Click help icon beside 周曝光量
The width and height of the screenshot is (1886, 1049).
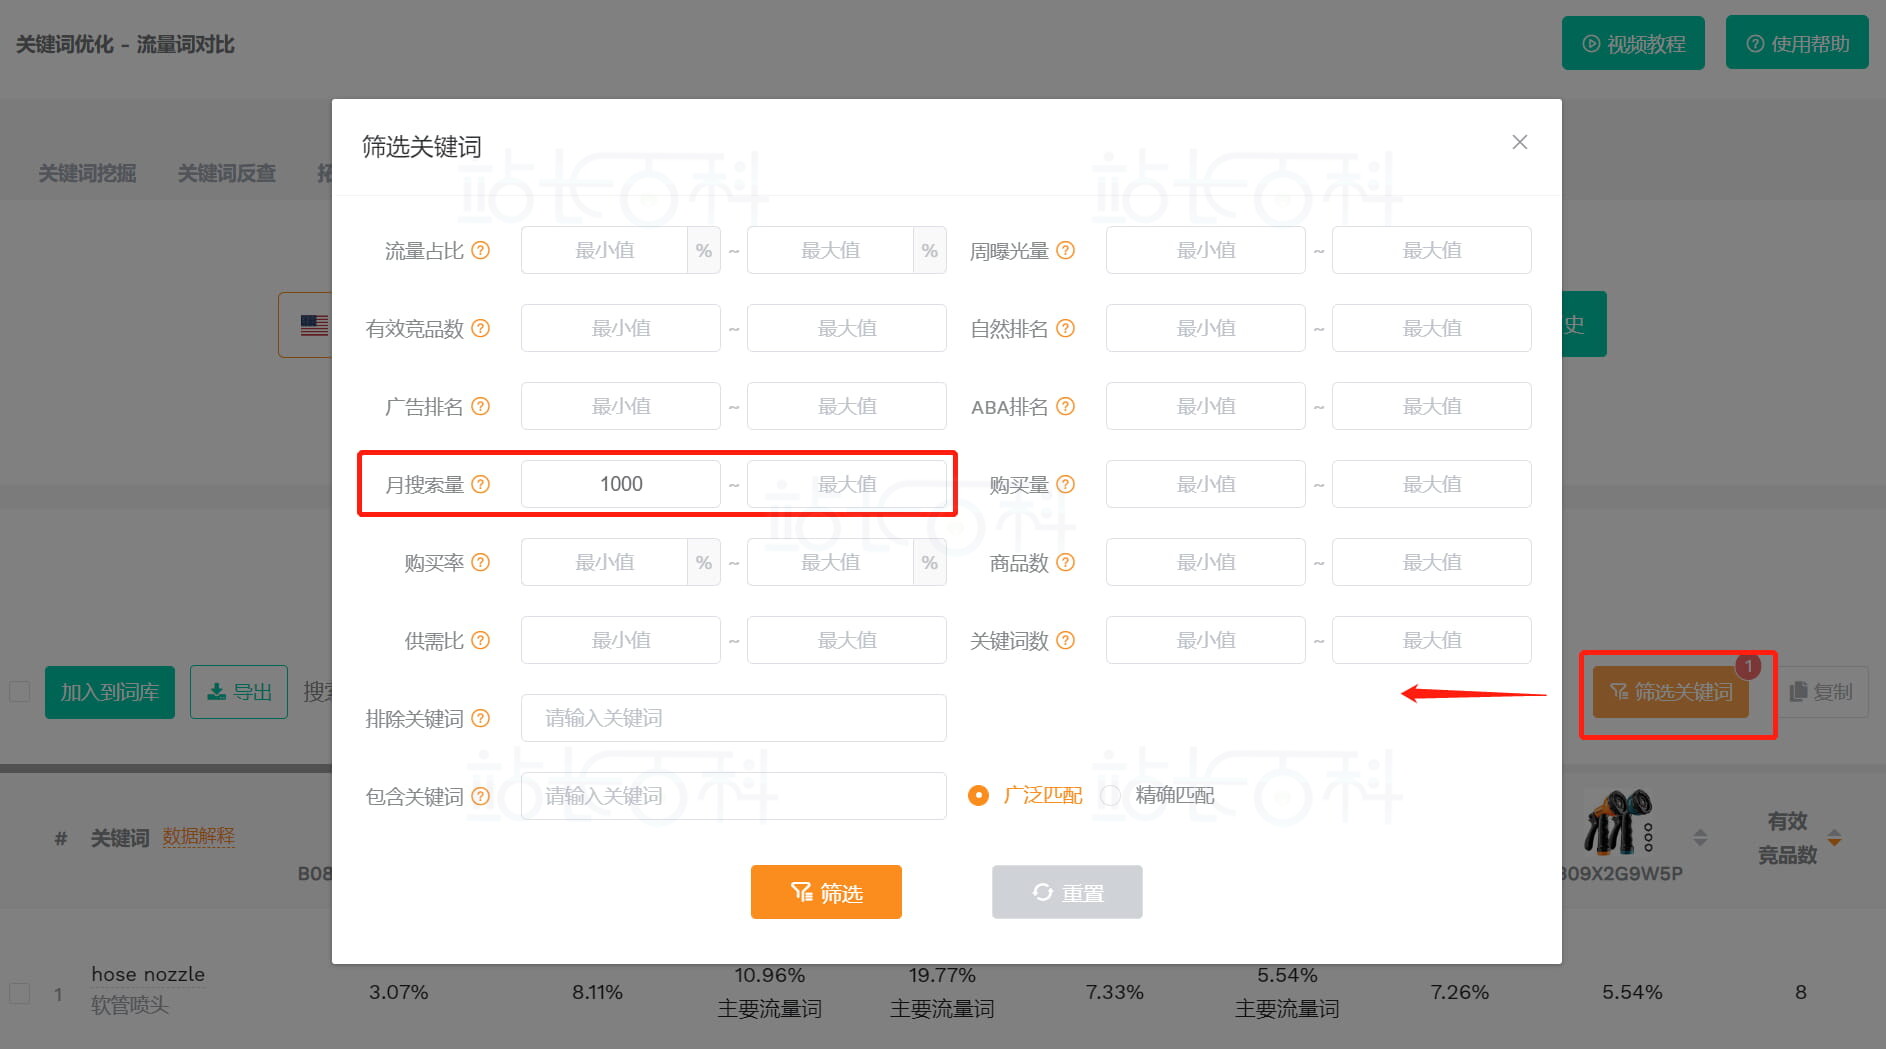(x=1066, y=250)
